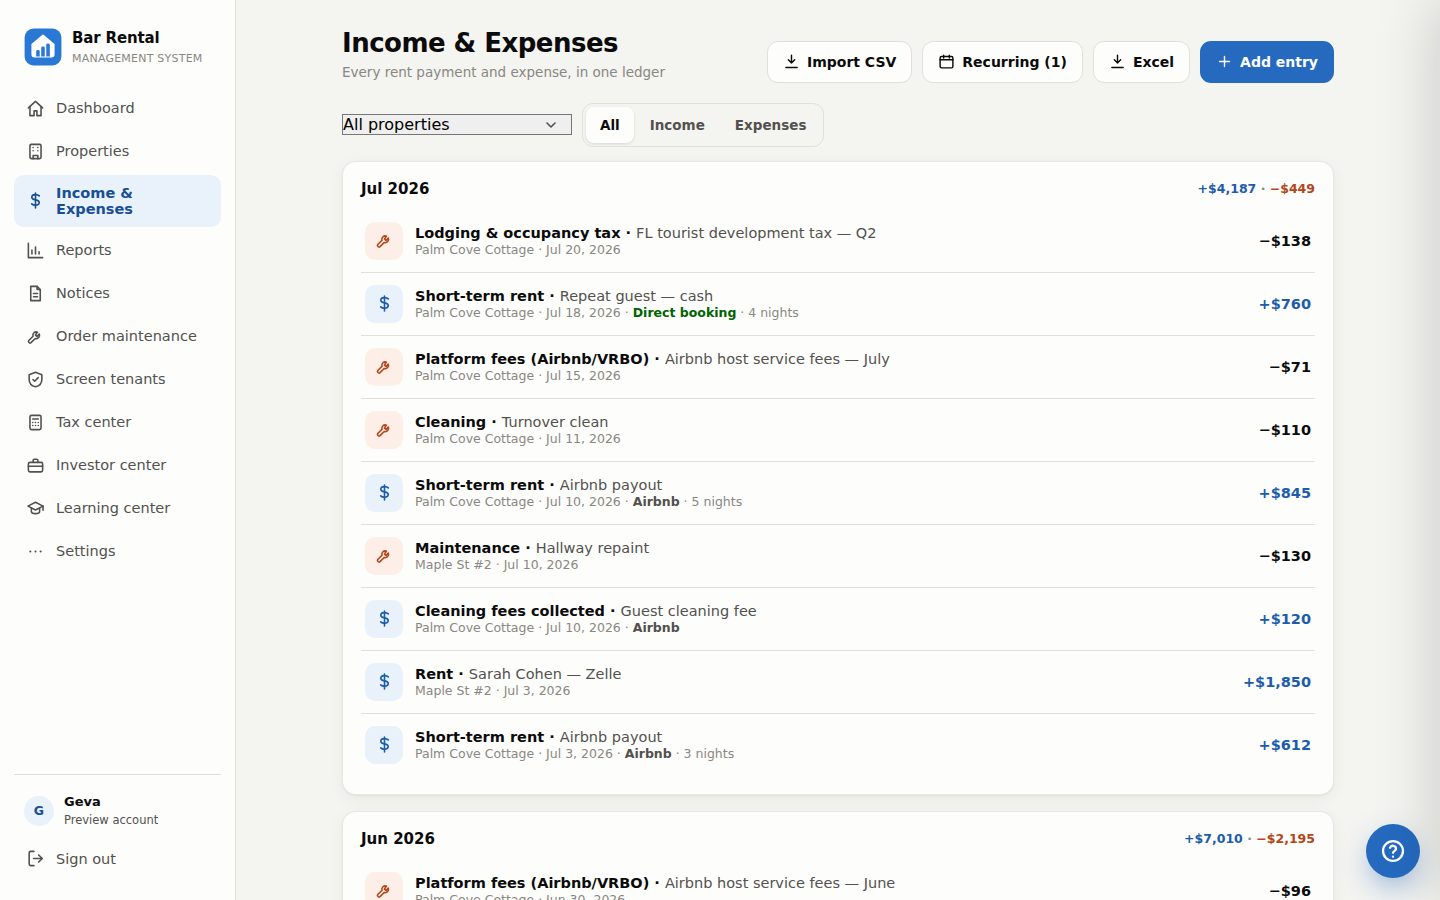
Task: Open the help question mark bubble
Action: [1393, 851]
